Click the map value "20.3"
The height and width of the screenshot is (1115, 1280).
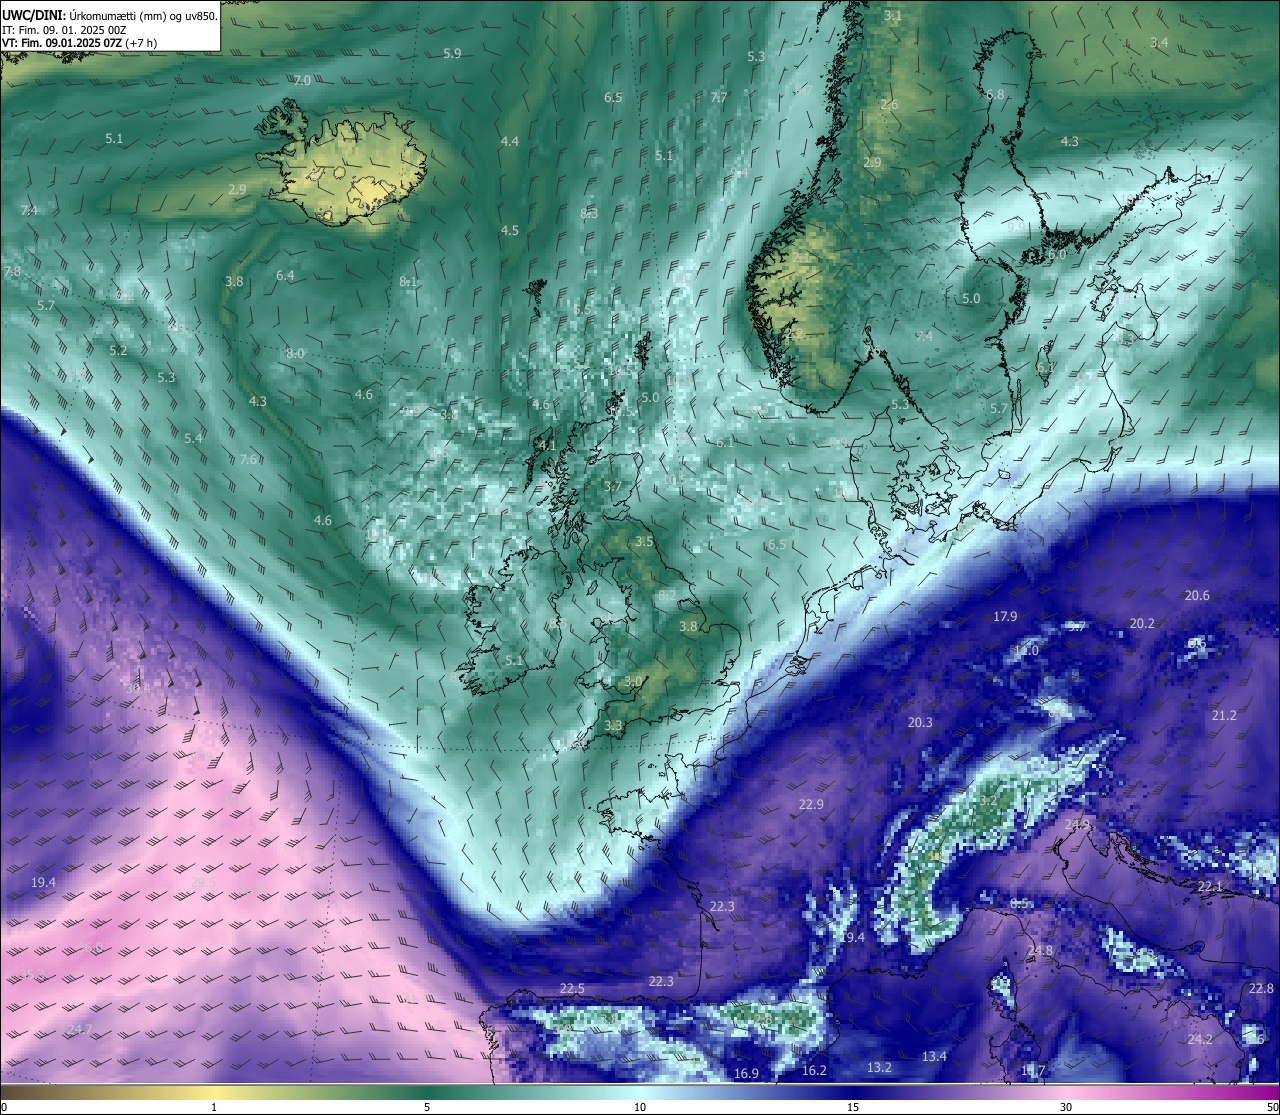[920, 723]
